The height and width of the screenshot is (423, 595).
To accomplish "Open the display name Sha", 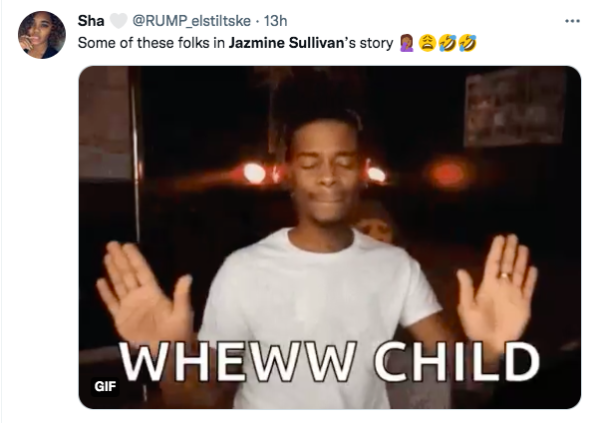I will pyautogui.click(x=91, y=21).
